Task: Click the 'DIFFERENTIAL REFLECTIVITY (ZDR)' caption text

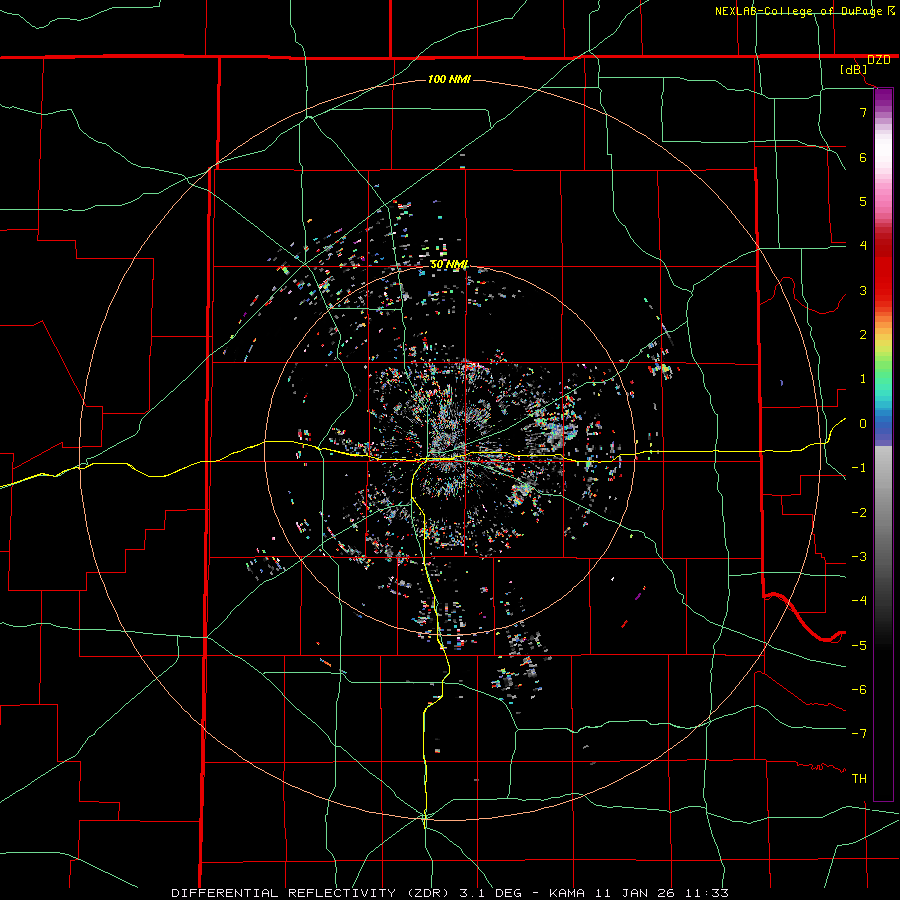Action: [x=312, y=893]
